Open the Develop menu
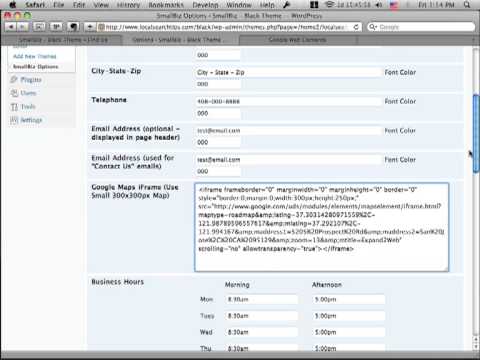Viewport: 480px width, 360px height. point(205,5)
